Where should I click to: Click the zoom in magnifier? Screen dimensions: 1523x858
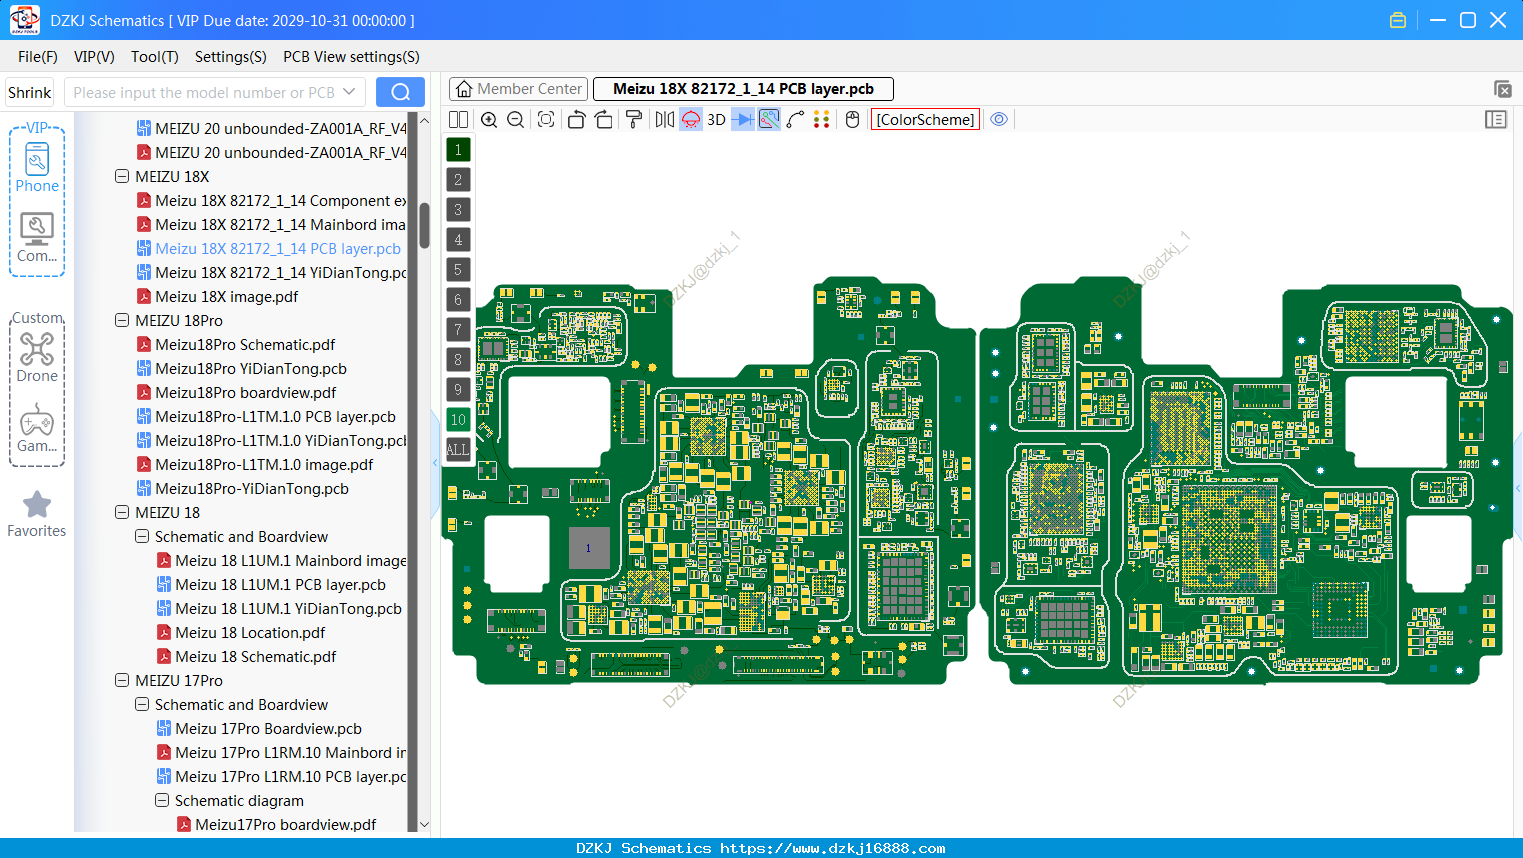489,120
